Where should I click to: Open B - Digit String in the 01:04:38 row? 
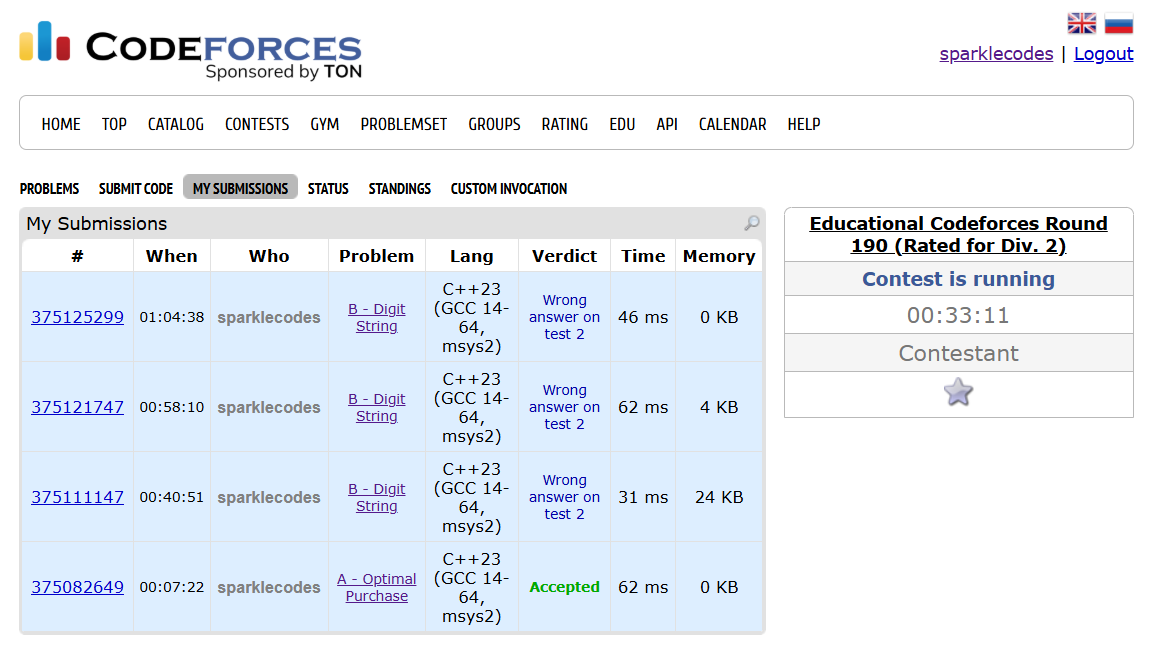tap(376, 317)
